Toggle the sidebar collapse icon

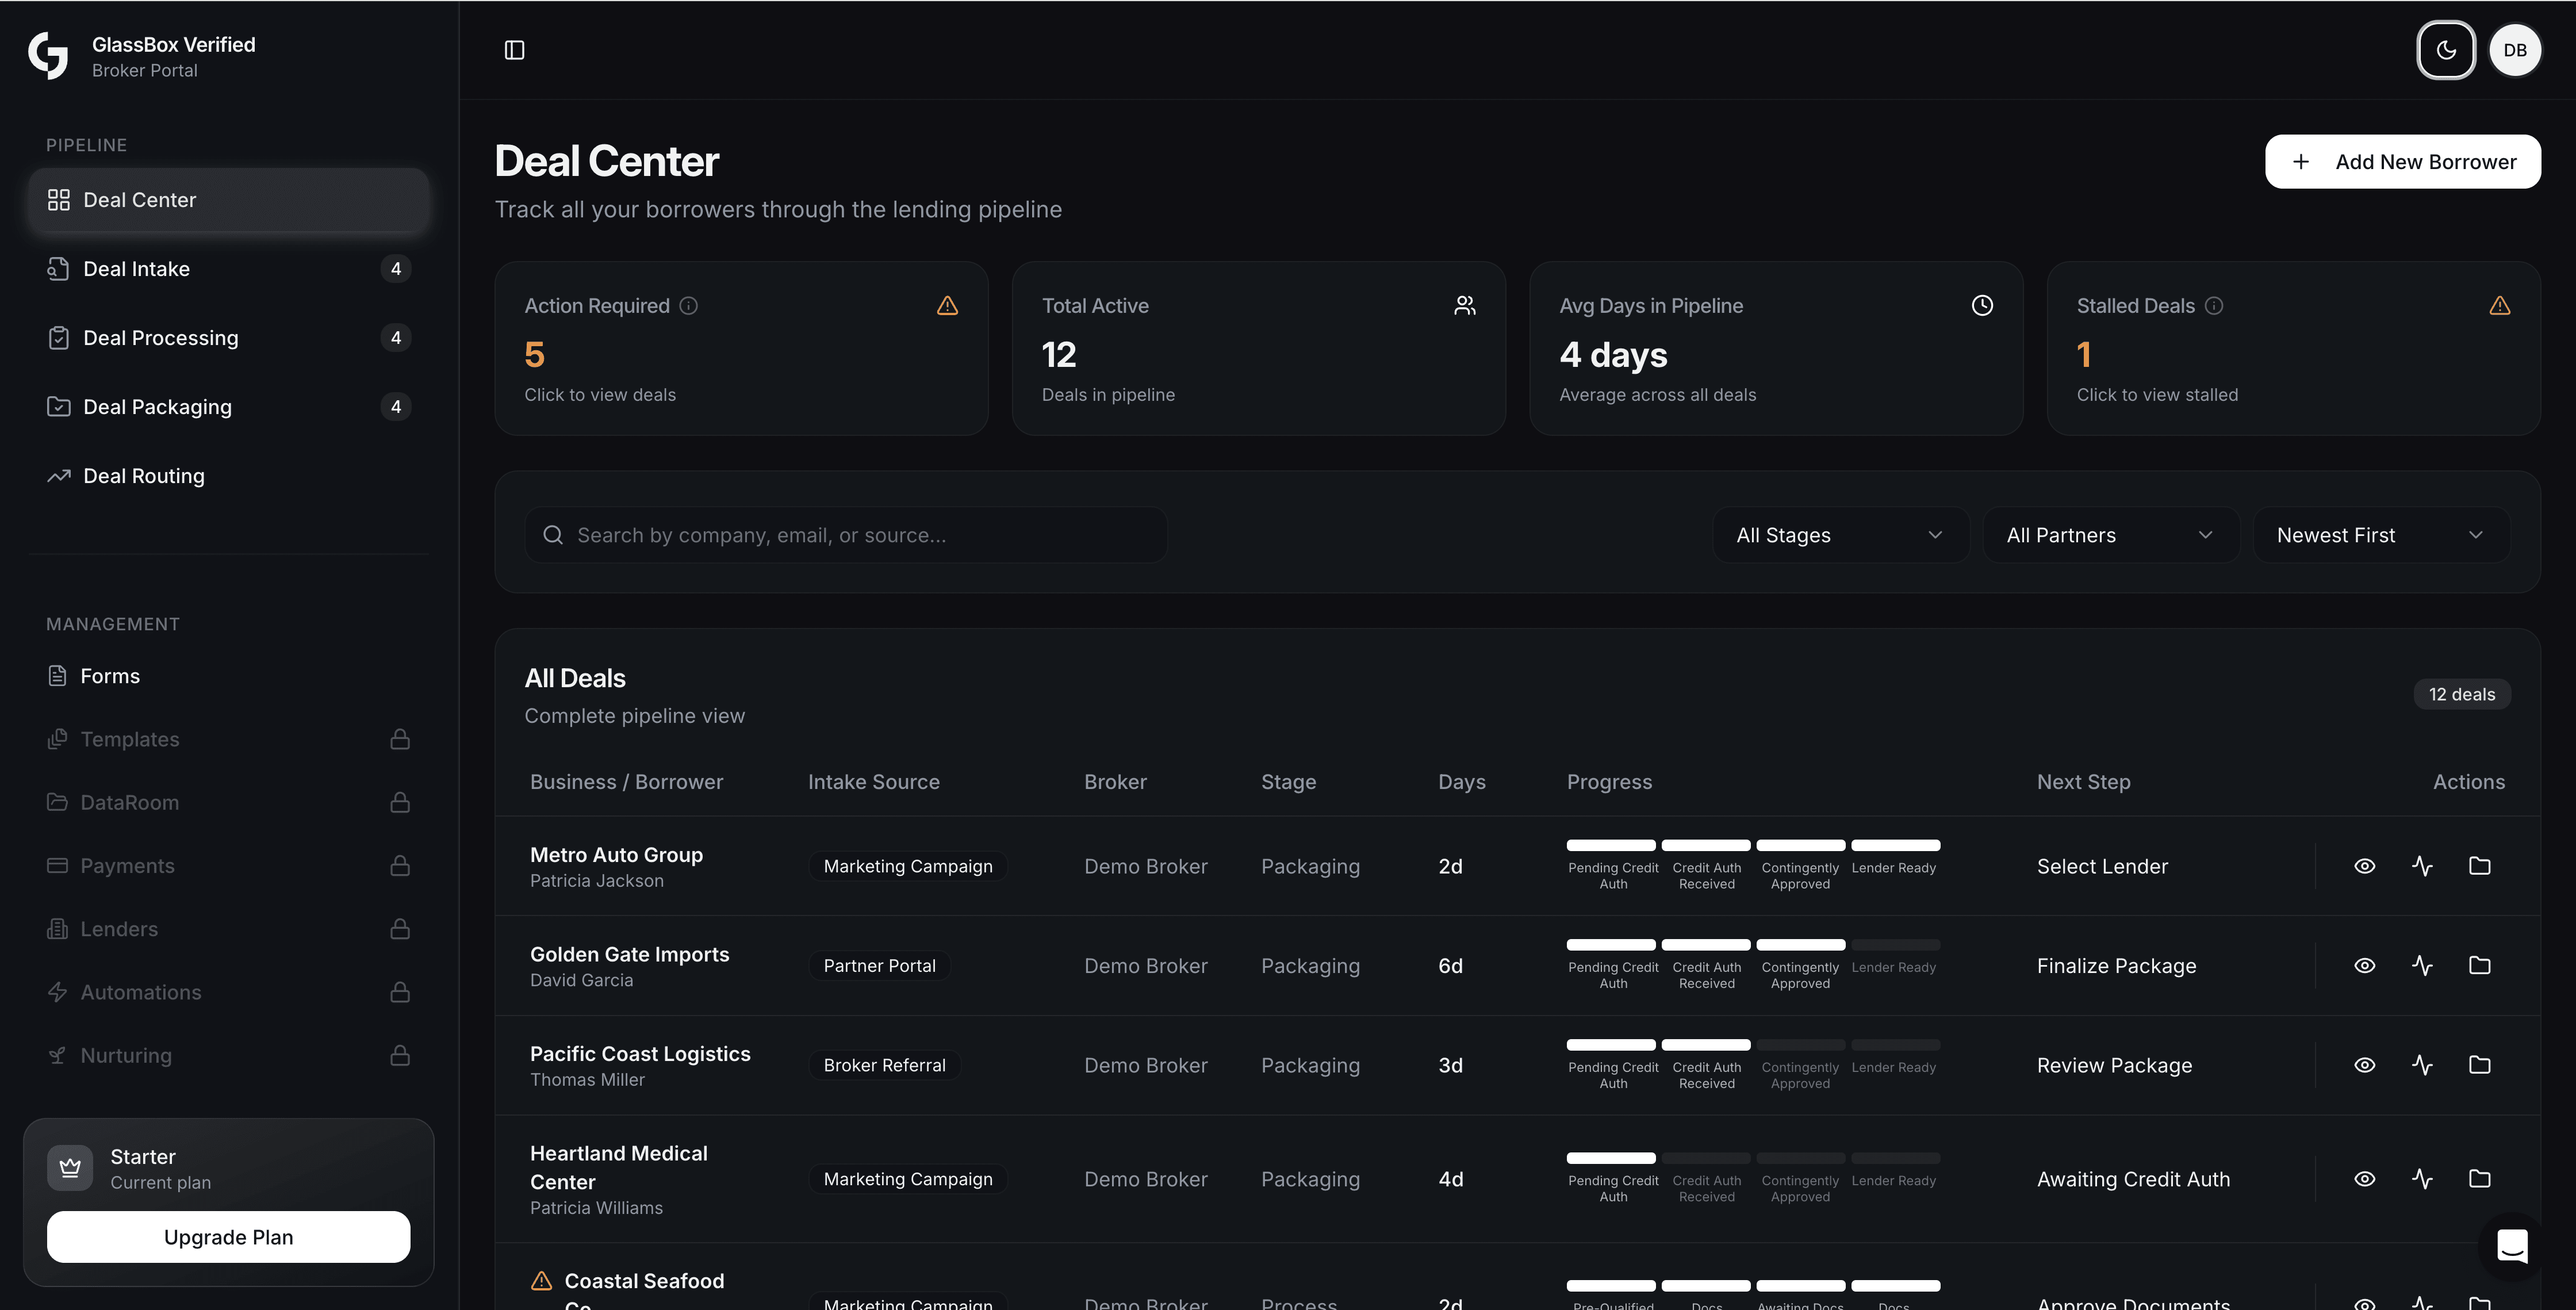[515, 49]
